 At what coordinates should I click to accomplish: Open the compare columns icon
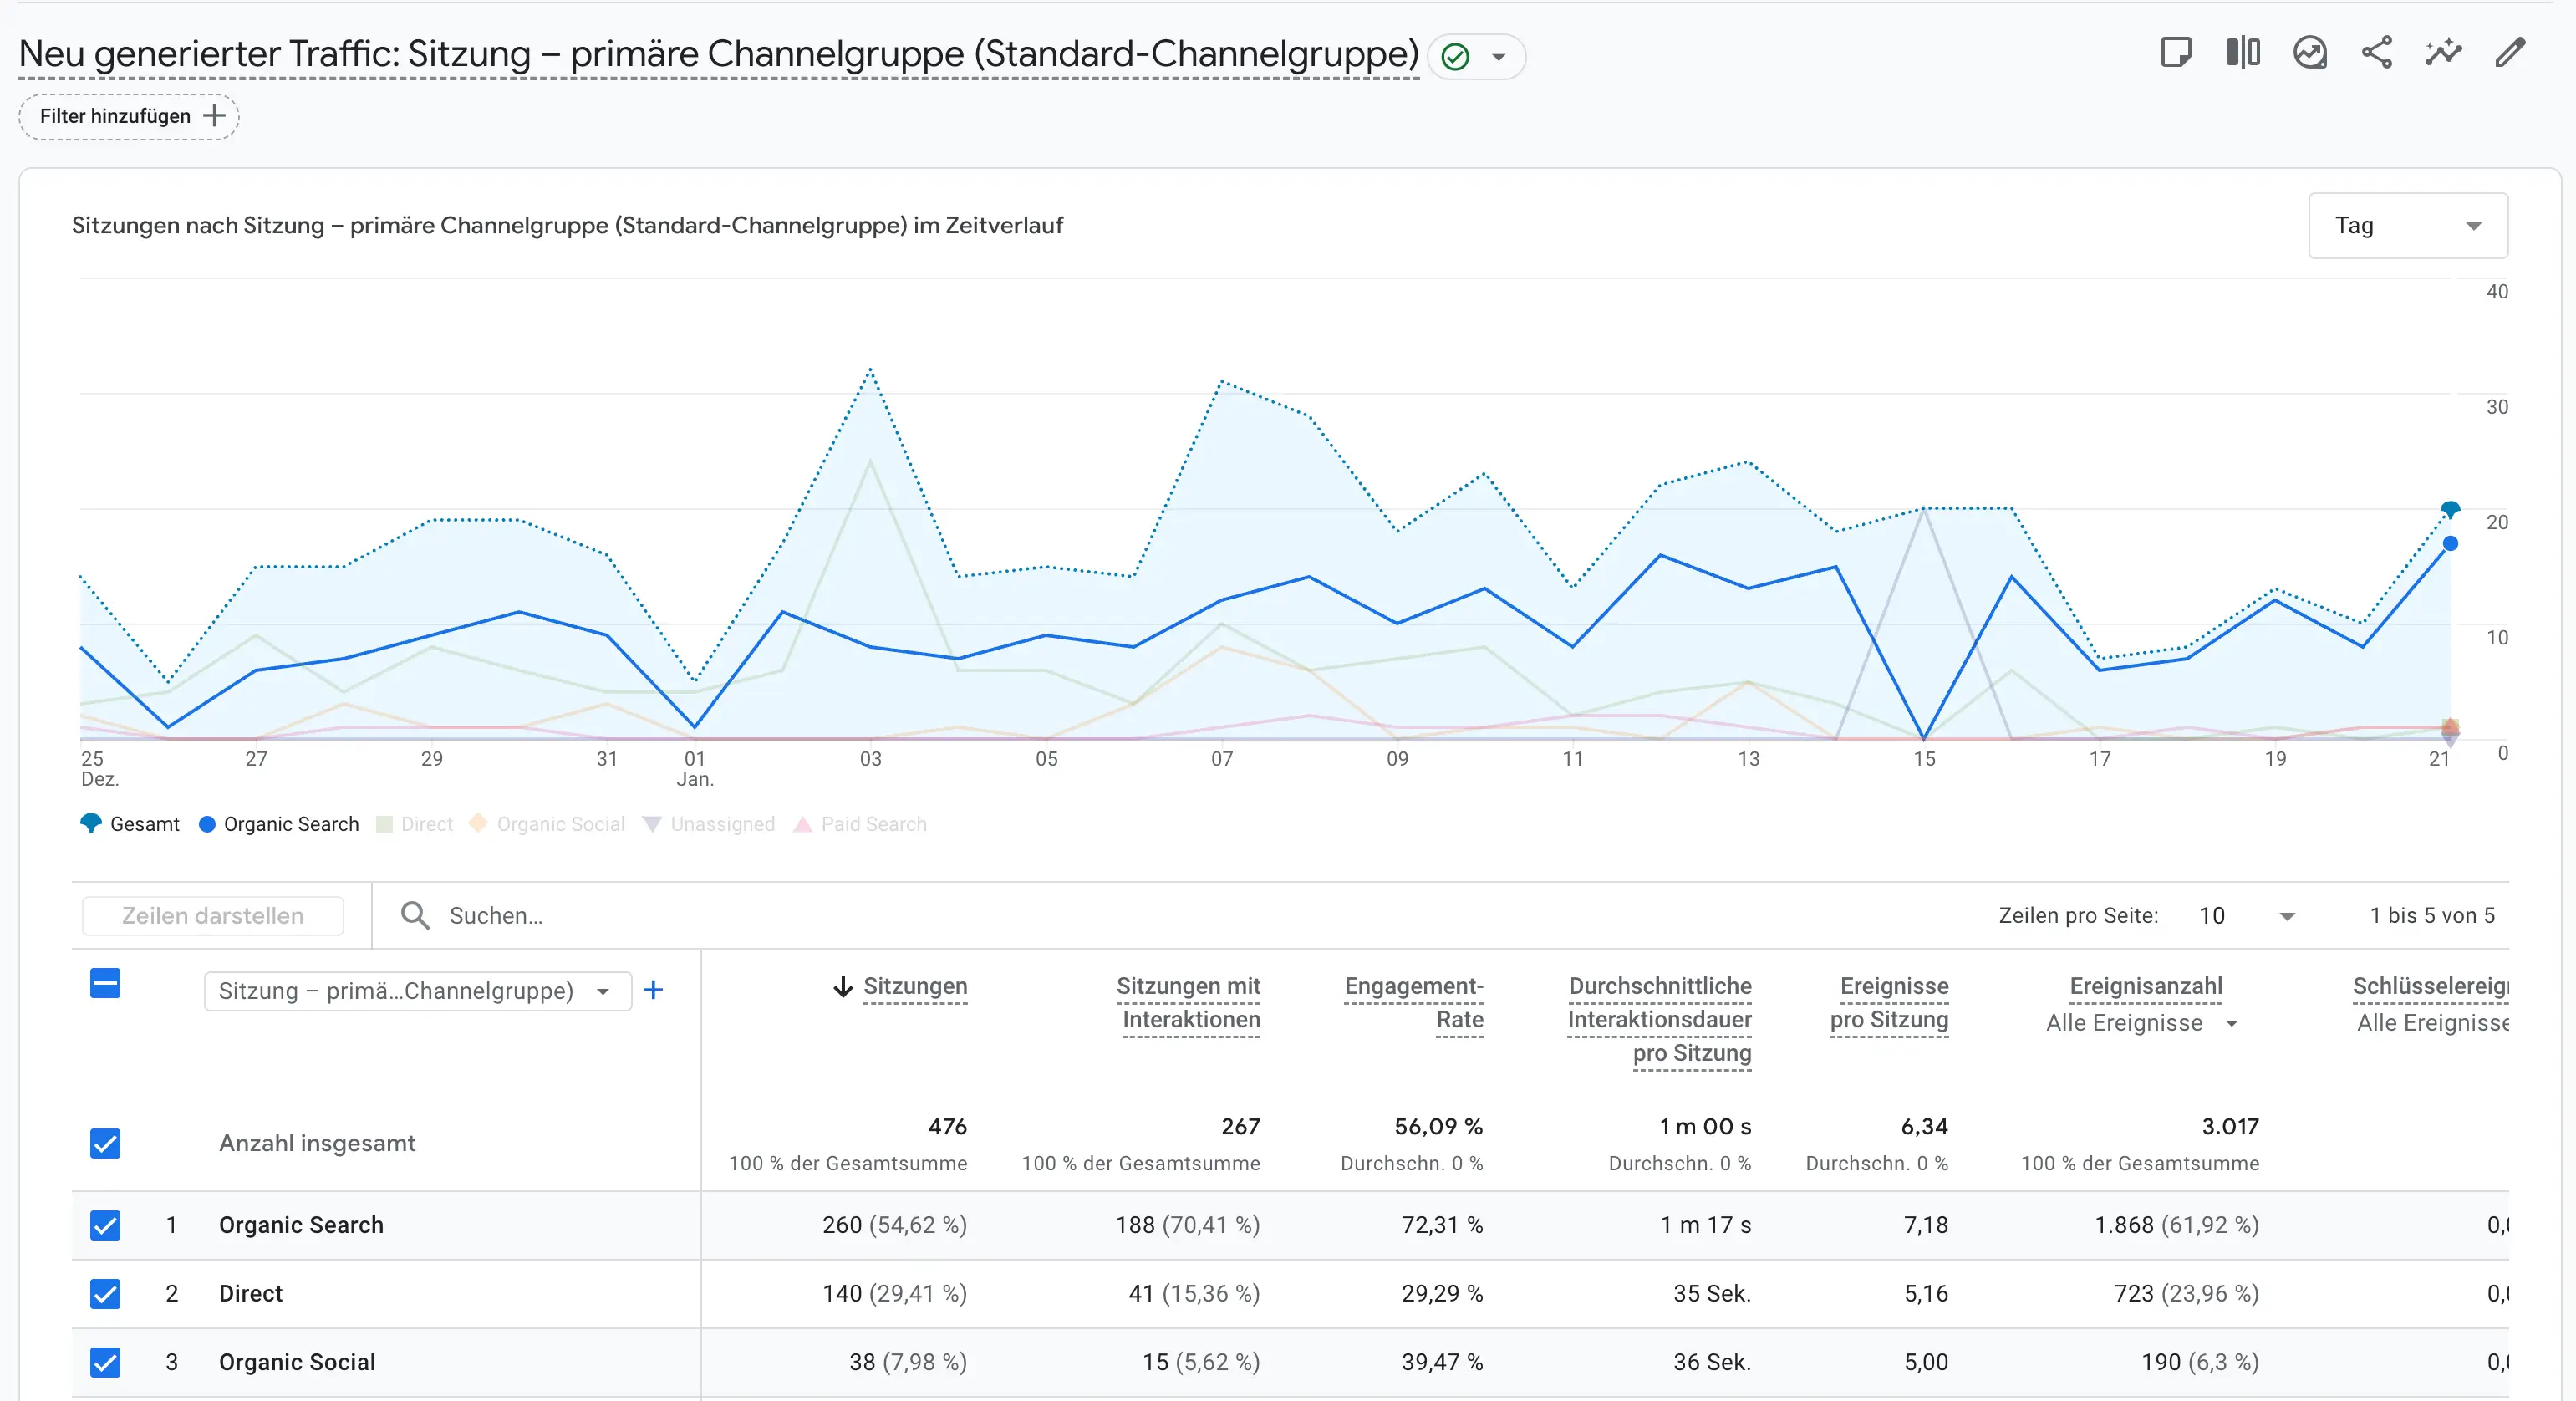pos(2242,53)
